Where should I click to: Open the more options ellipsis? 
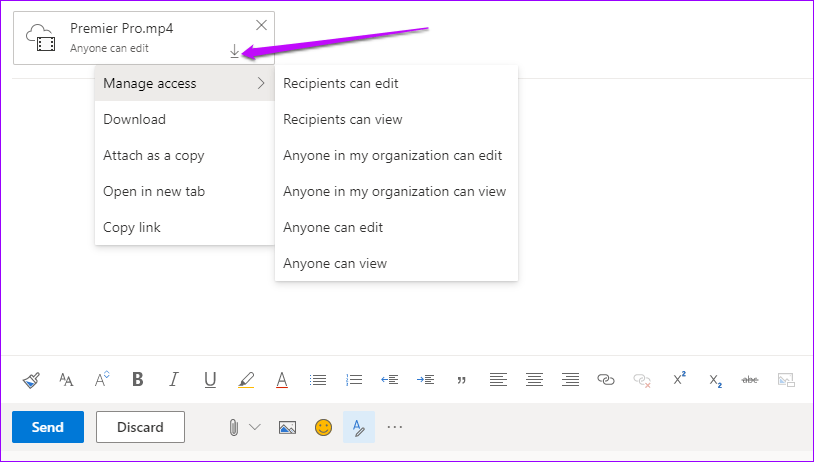pyautogui.click(x=395, y=427)
